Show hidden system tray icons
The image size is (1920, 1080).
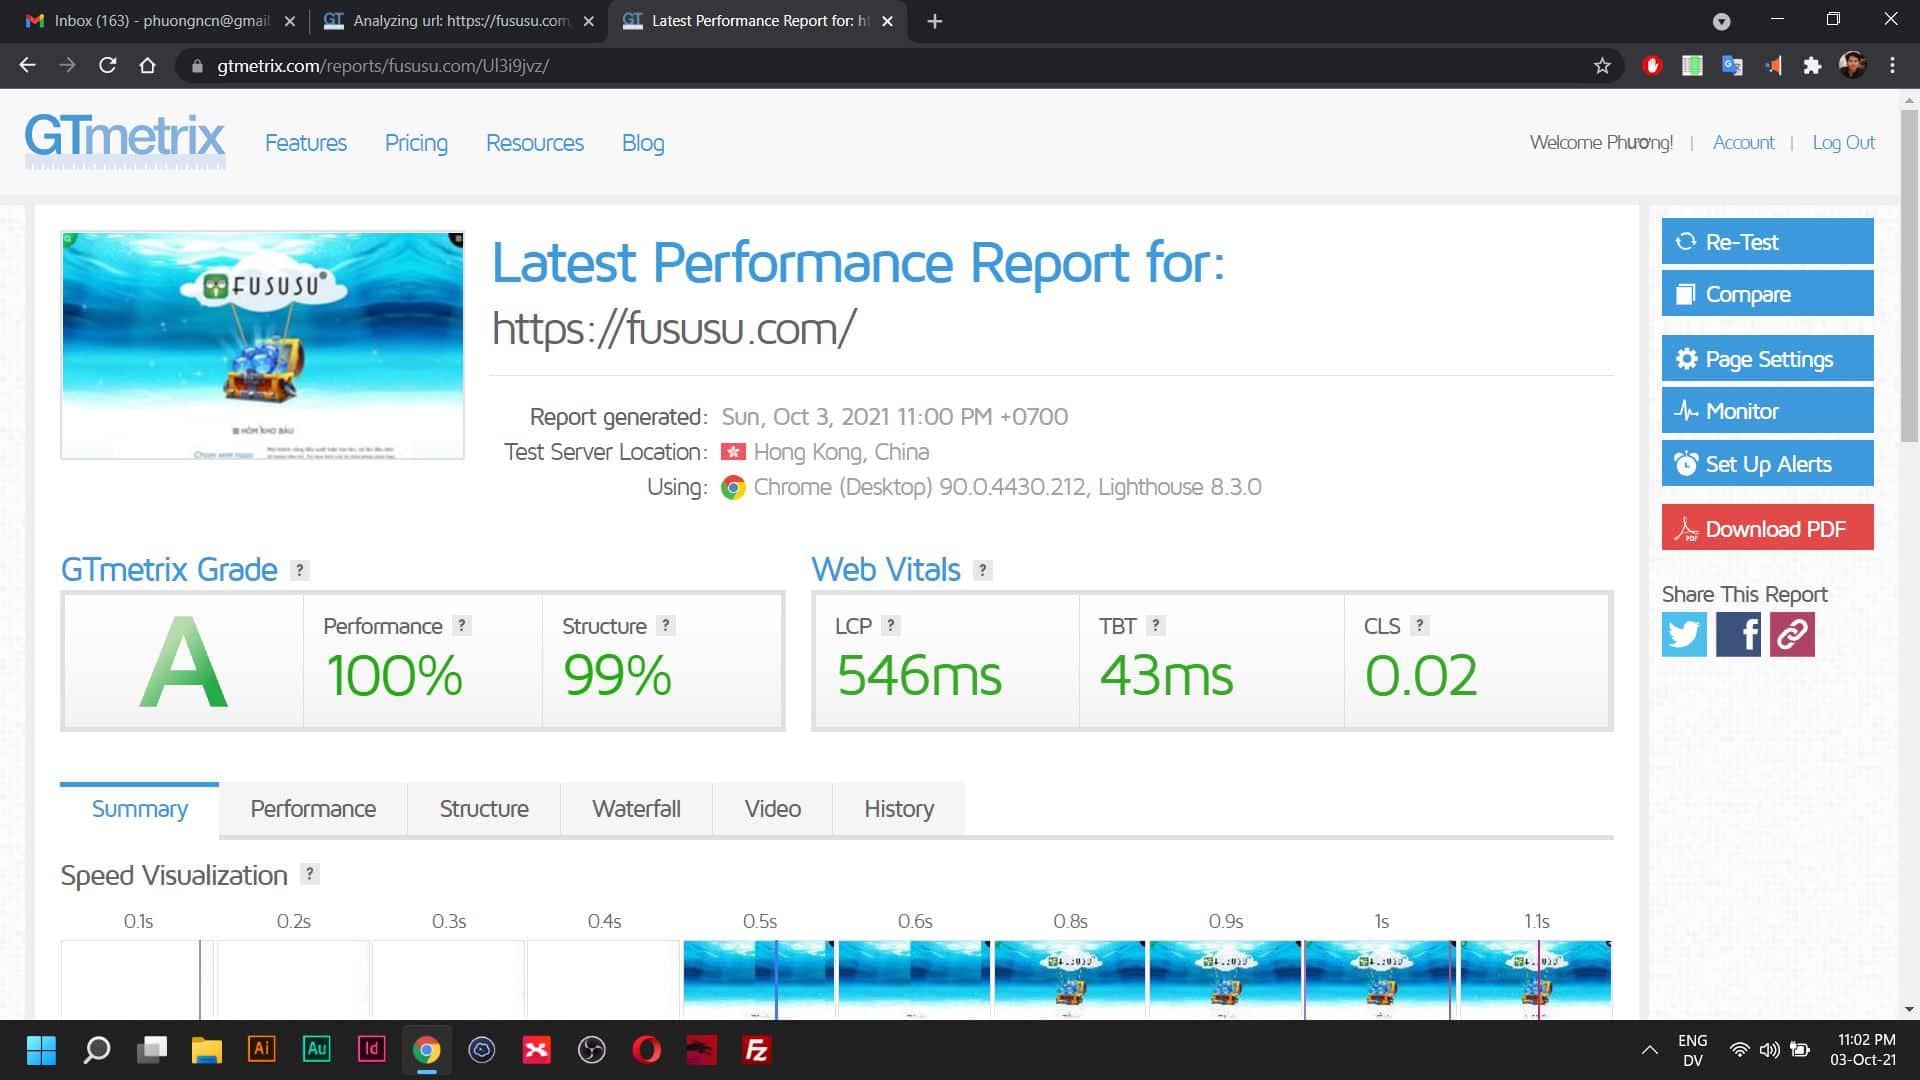coord(1650,1050)
